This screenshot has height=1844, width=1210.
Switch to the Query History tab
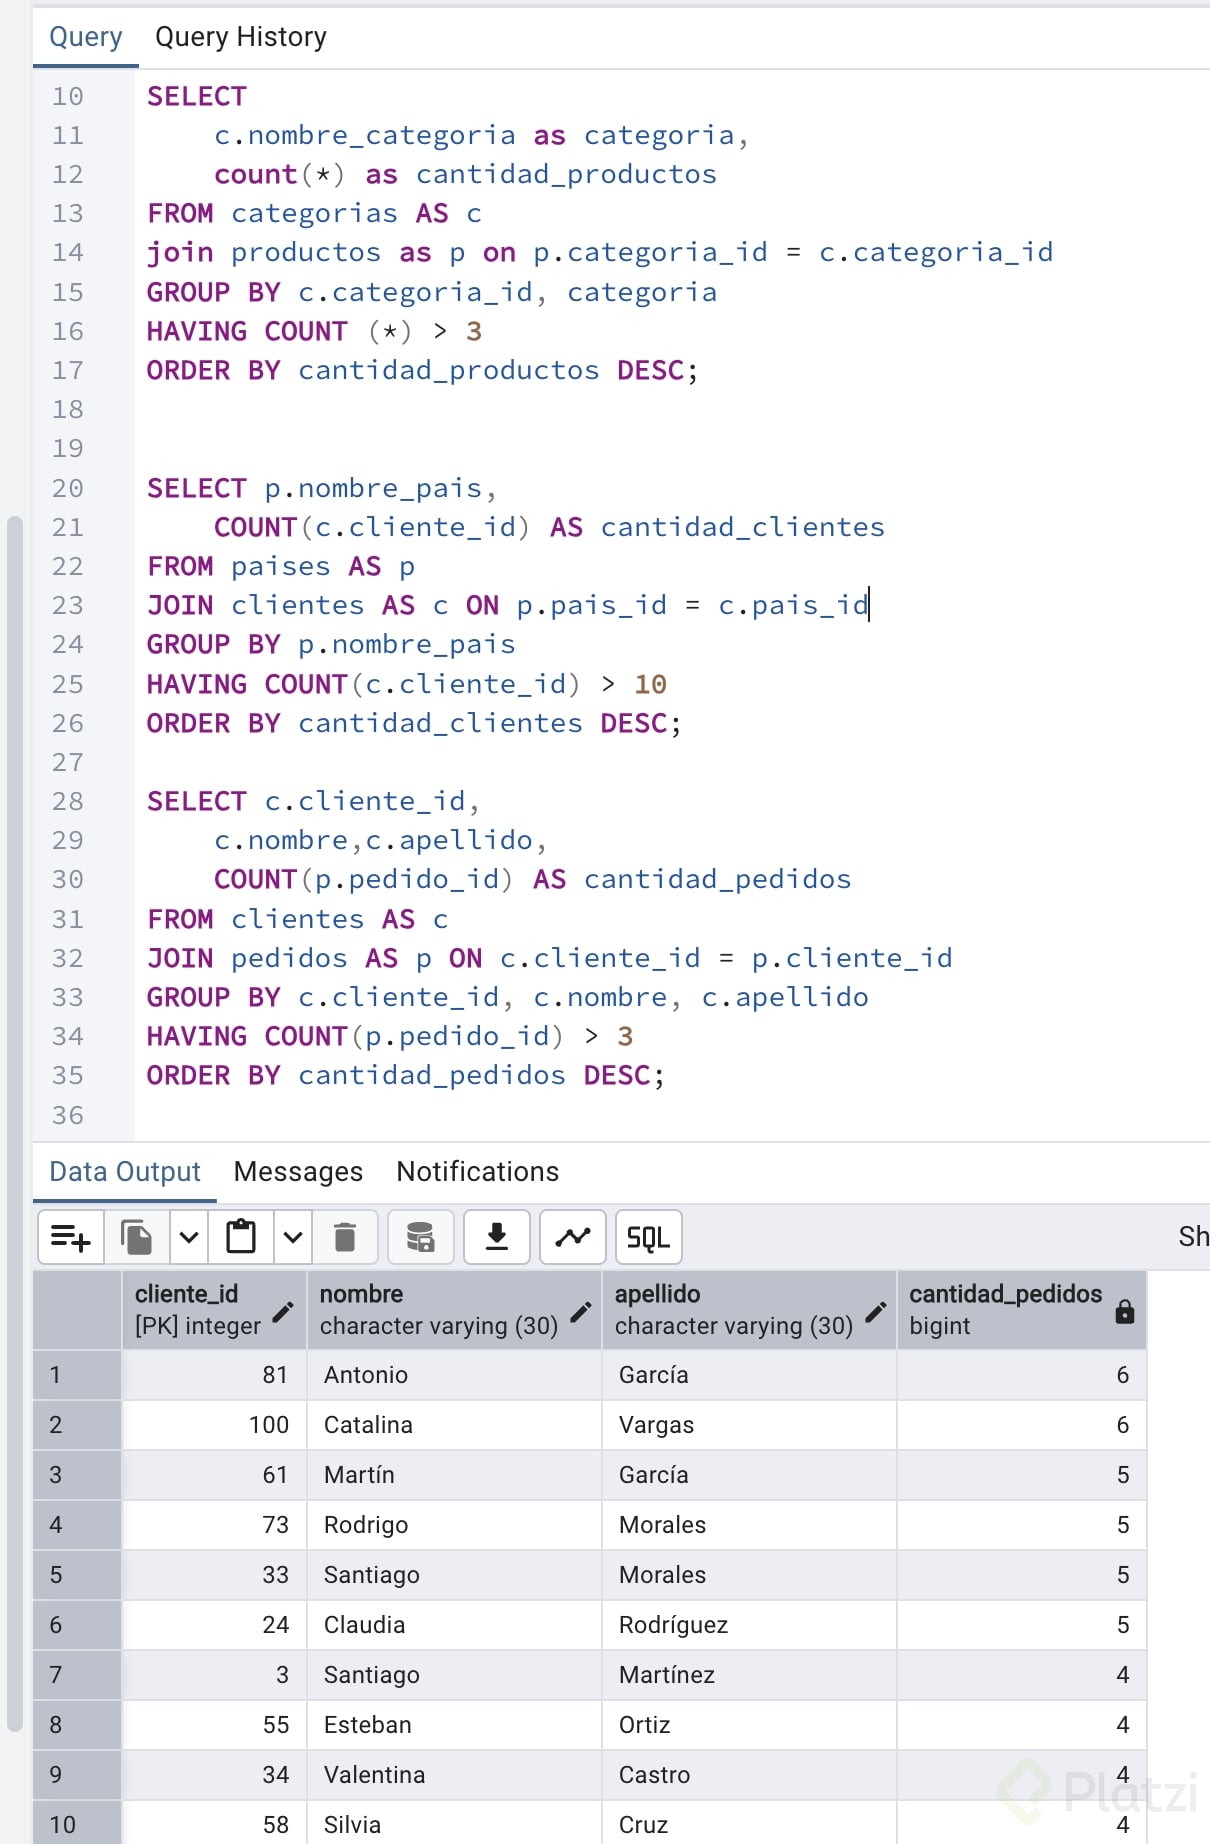point(241,37)
